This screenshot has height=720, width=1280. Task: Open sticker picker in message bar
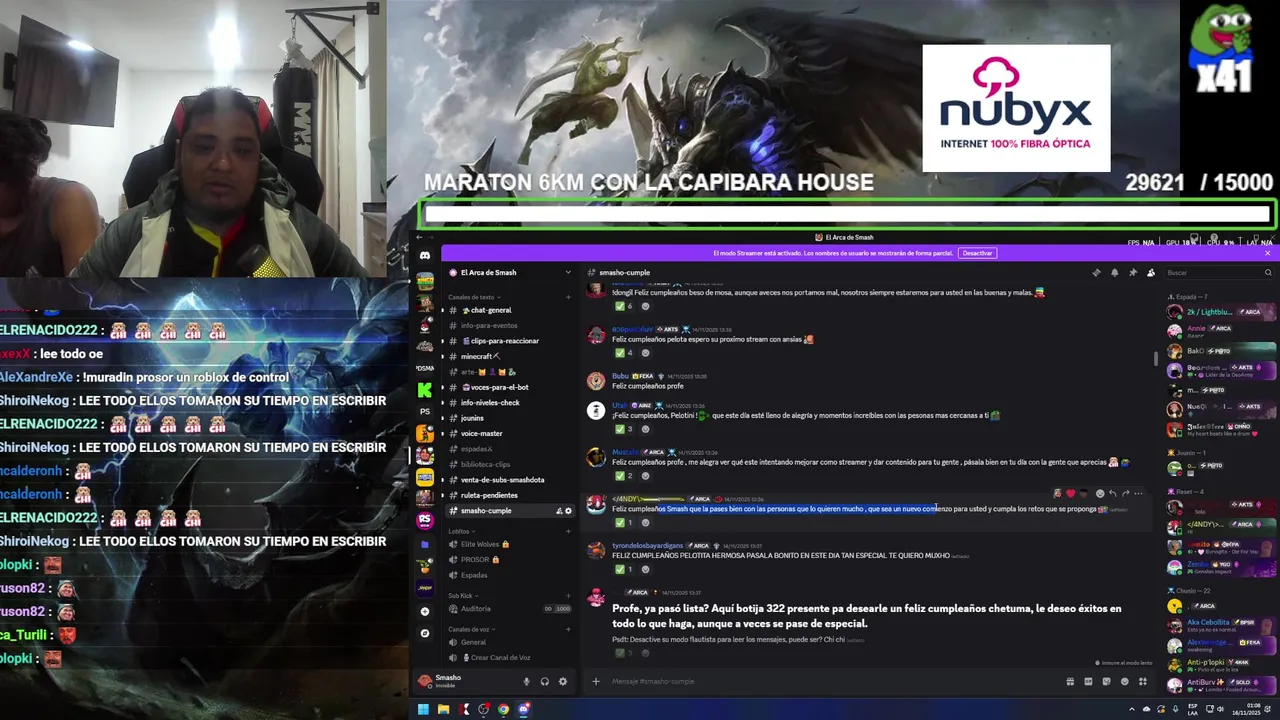pyautogui.click(x=1106, y=681)
